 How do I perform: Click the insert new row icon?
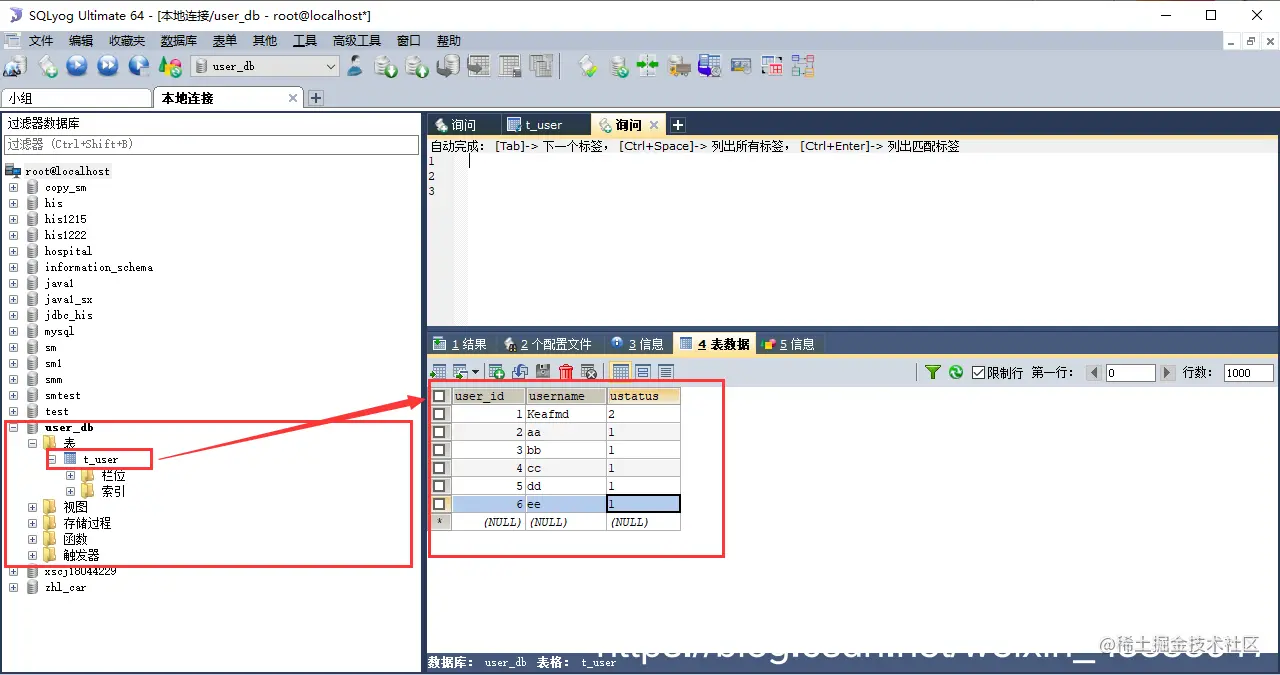[496, 372]
